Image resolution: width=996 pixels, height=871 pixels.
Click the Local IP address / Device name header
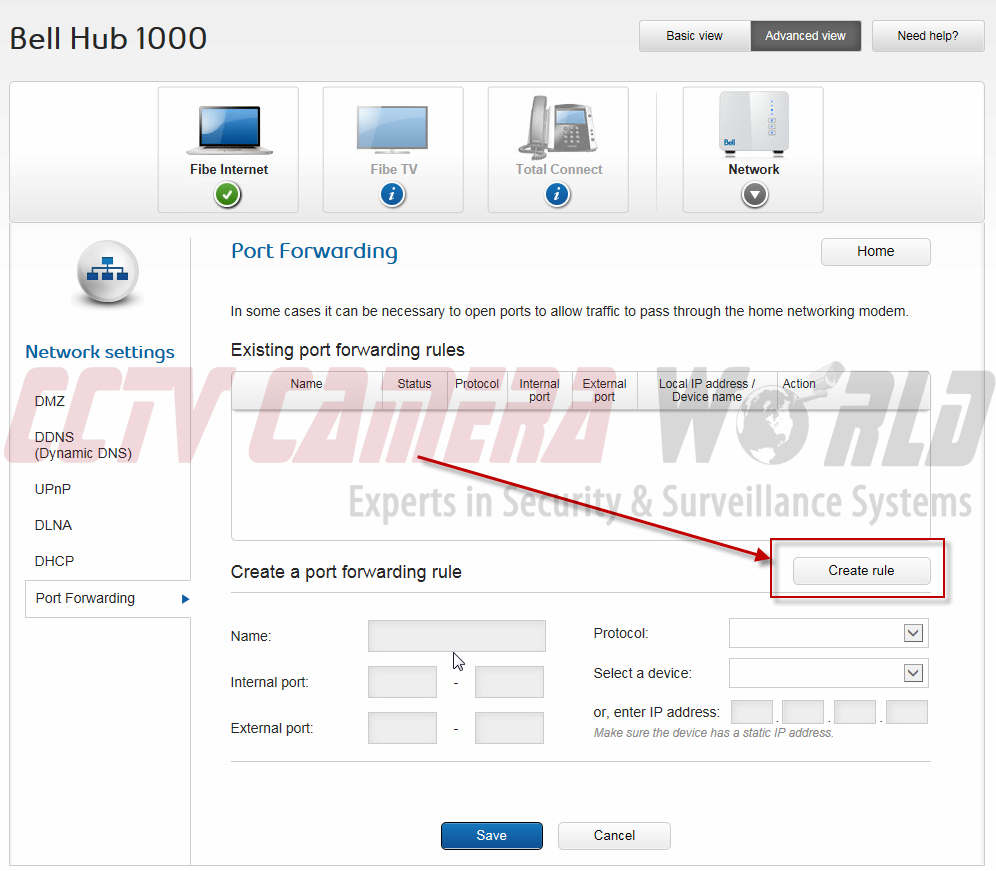pos(707,390)
